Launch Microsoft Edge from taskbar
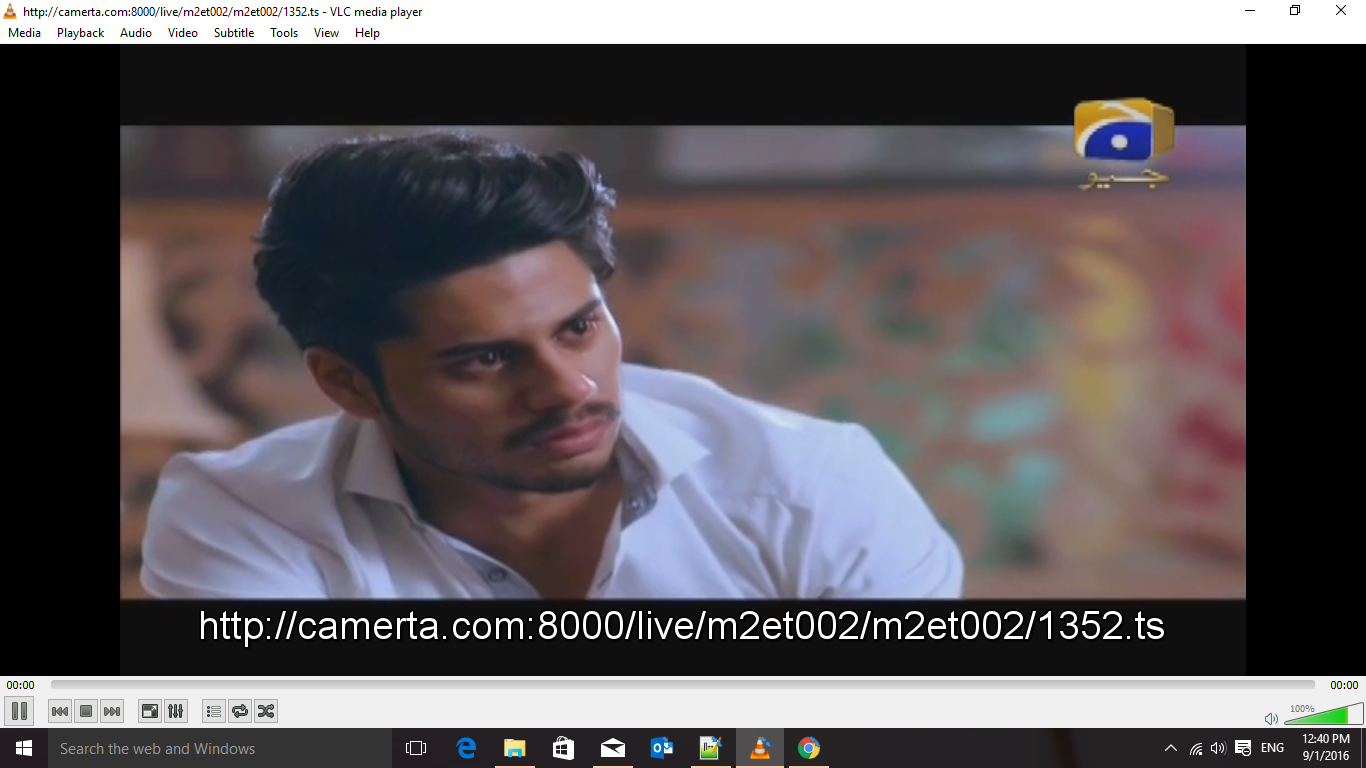1366x768 pixels. point(466,748)
